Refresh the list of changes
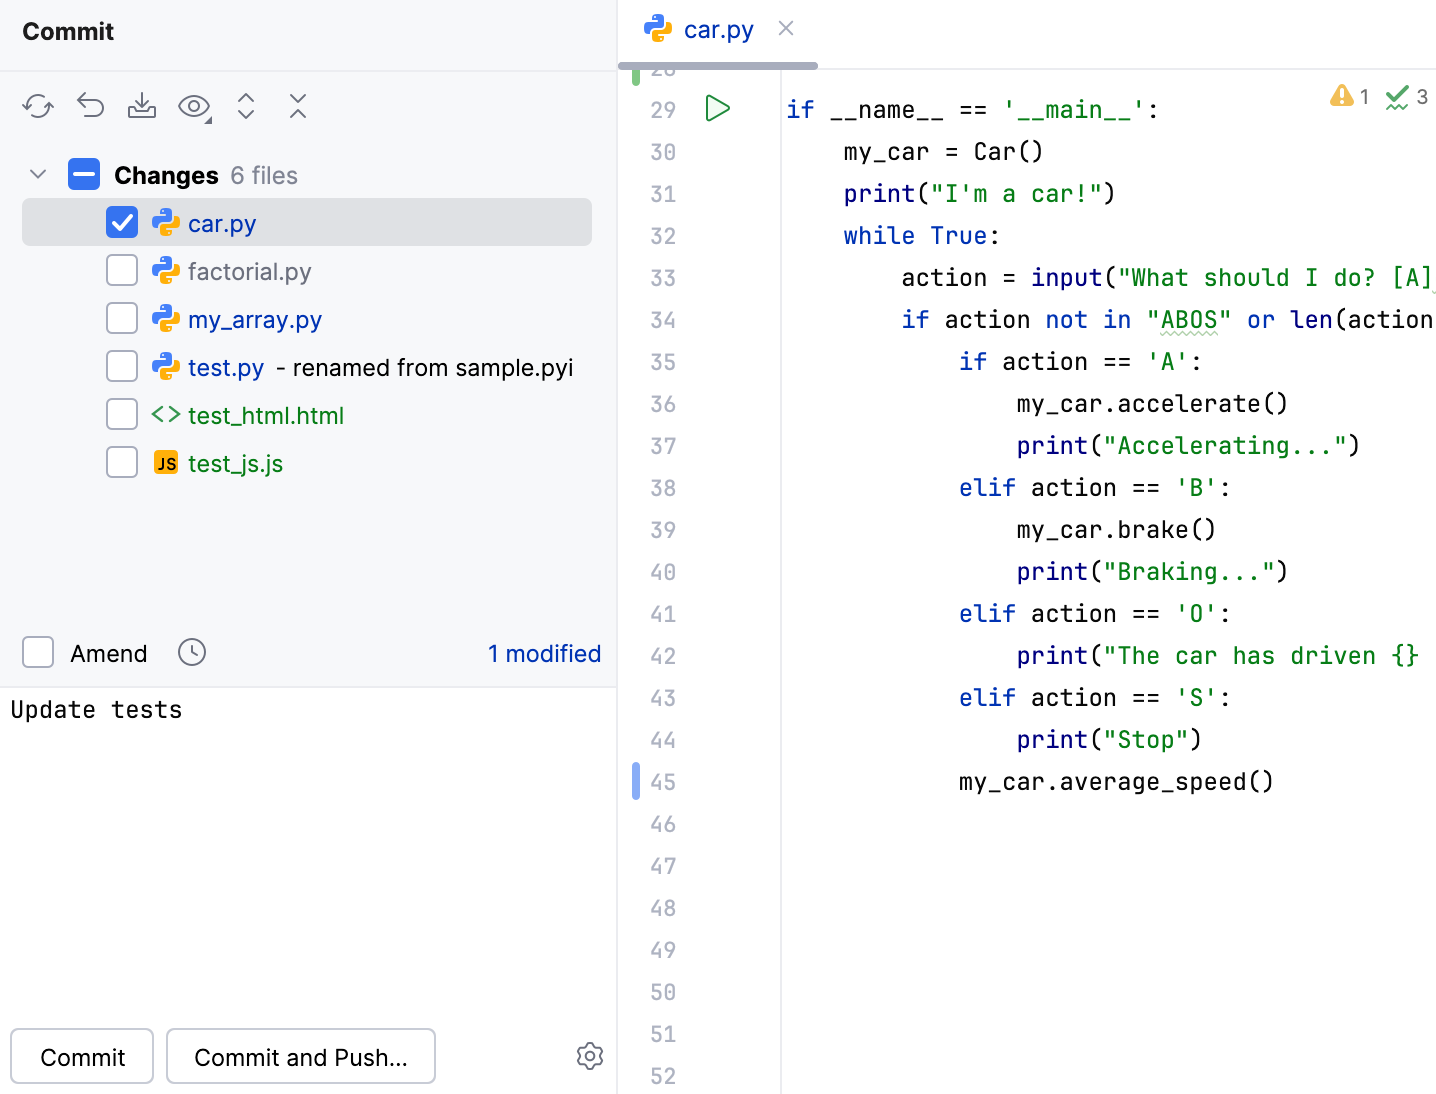 [x=38, y=106]
